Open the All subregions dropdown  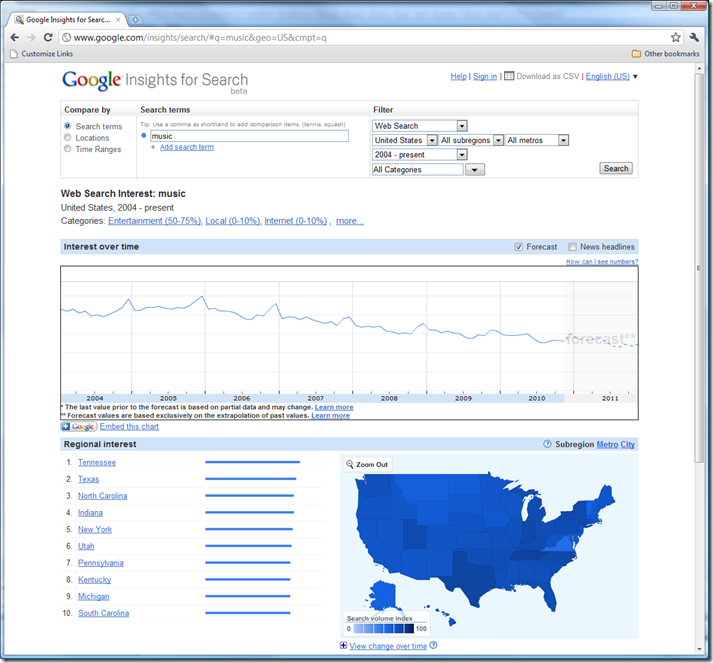(x=471, y=140)
